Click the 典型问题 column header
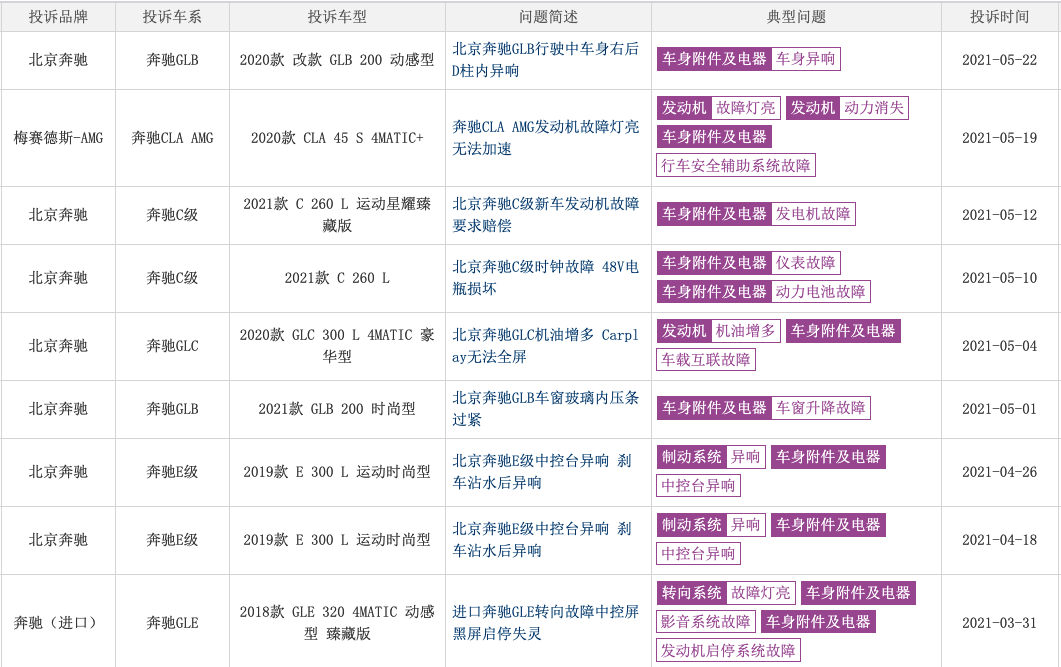This screenshot has width=1061, height=667. point(796,17)
